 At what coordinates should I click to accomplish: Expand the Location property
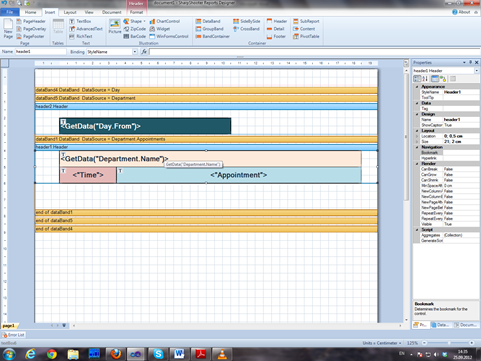417,136
